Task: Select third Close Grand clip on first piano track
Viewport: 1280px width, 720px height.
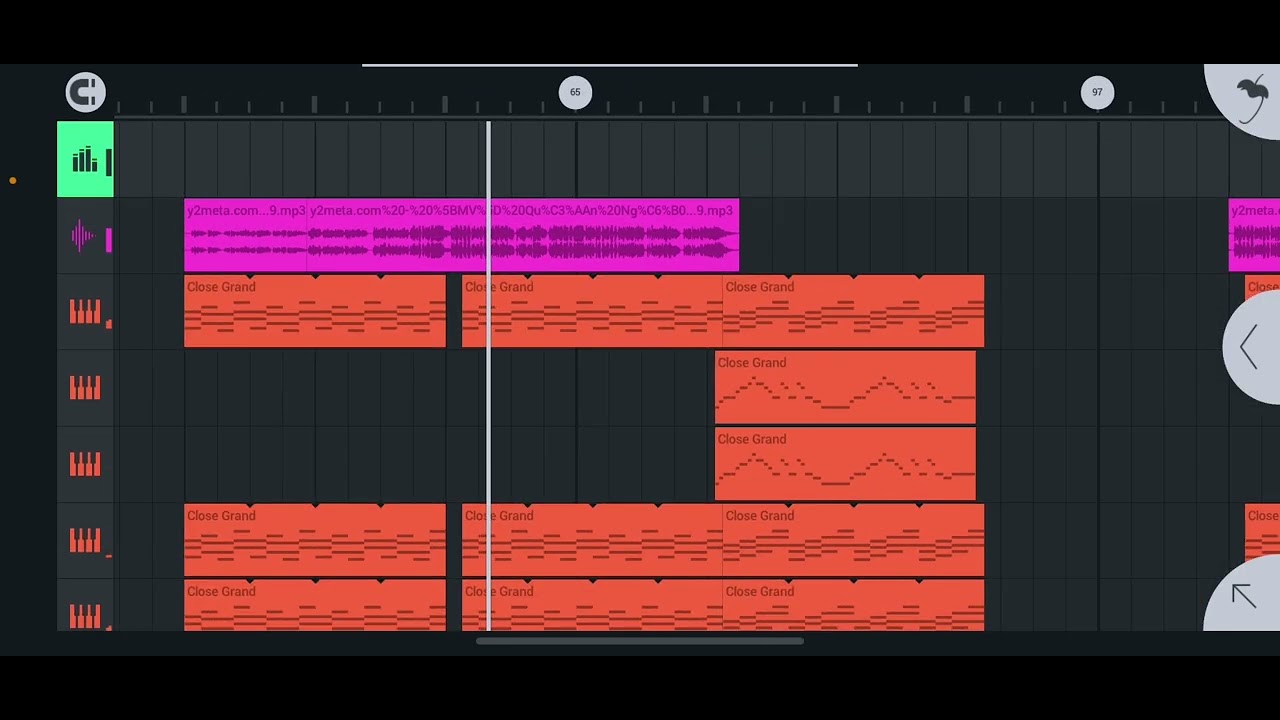Action: (853, 312)
